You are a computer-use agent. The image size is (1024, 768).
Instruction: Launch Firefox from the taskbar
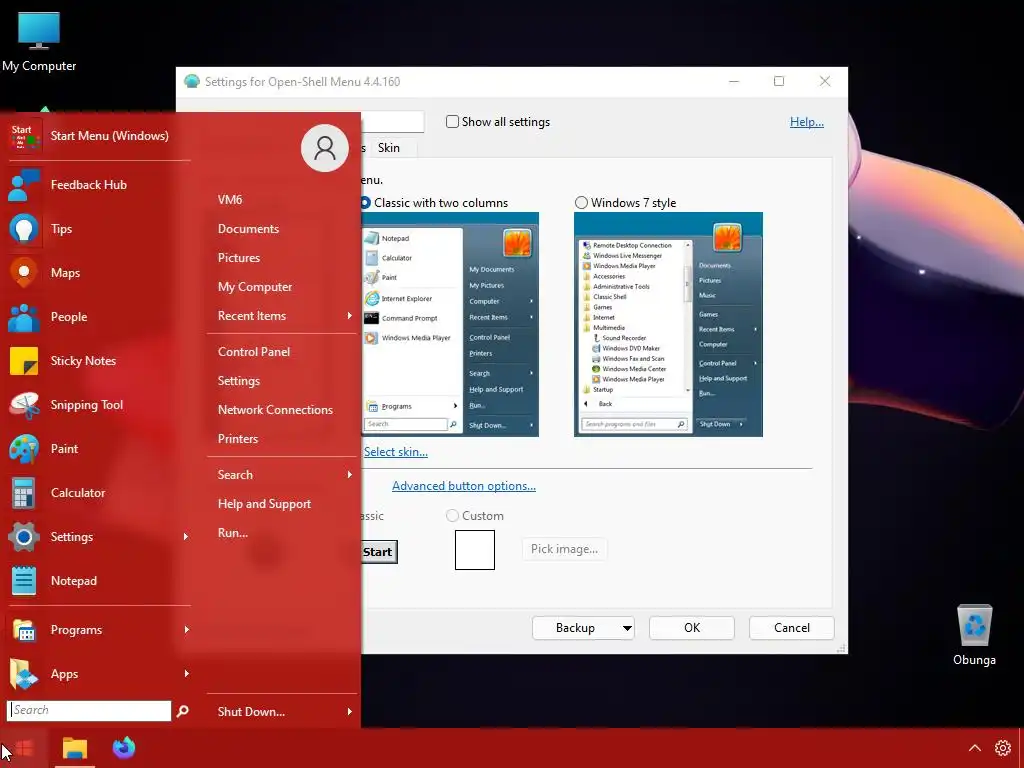123,748
